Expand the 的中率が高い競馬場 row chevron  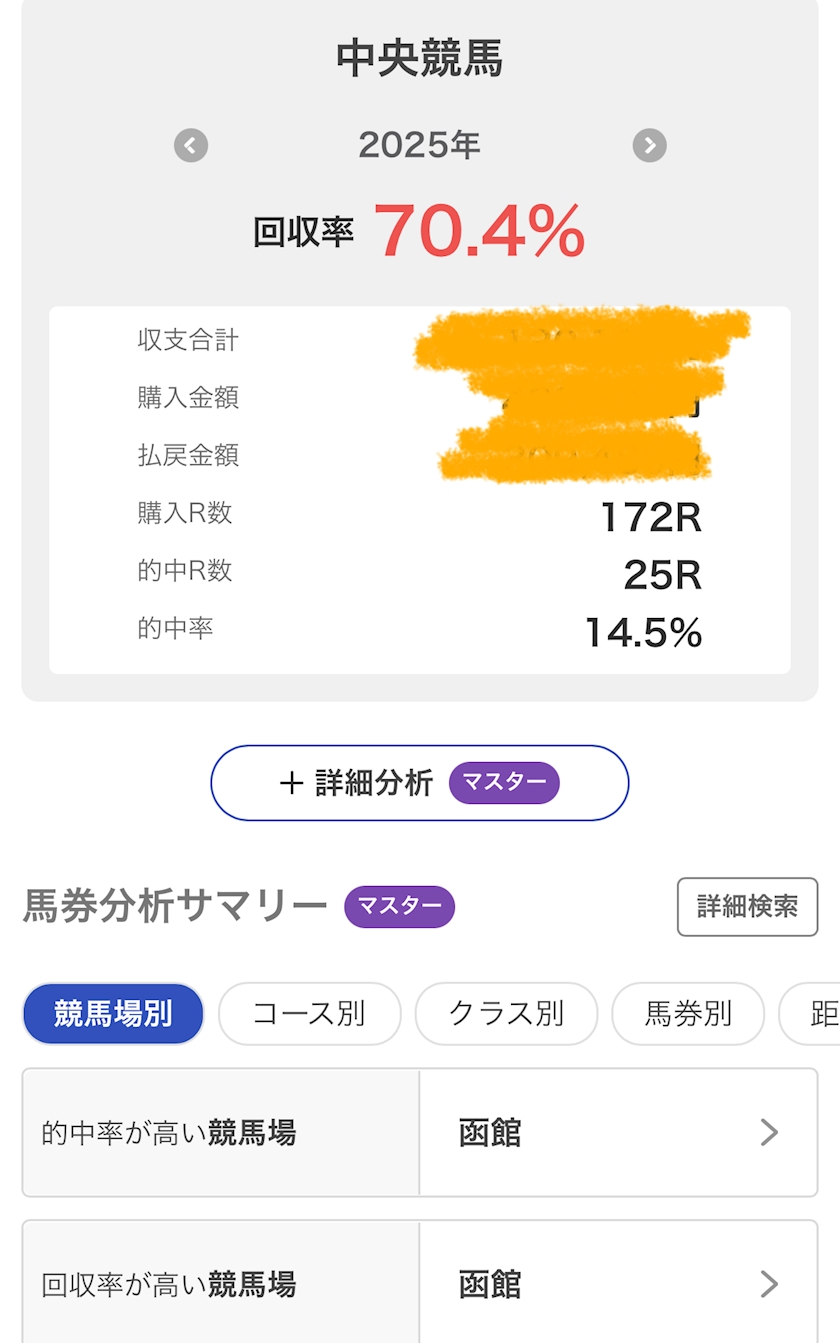768,1132
